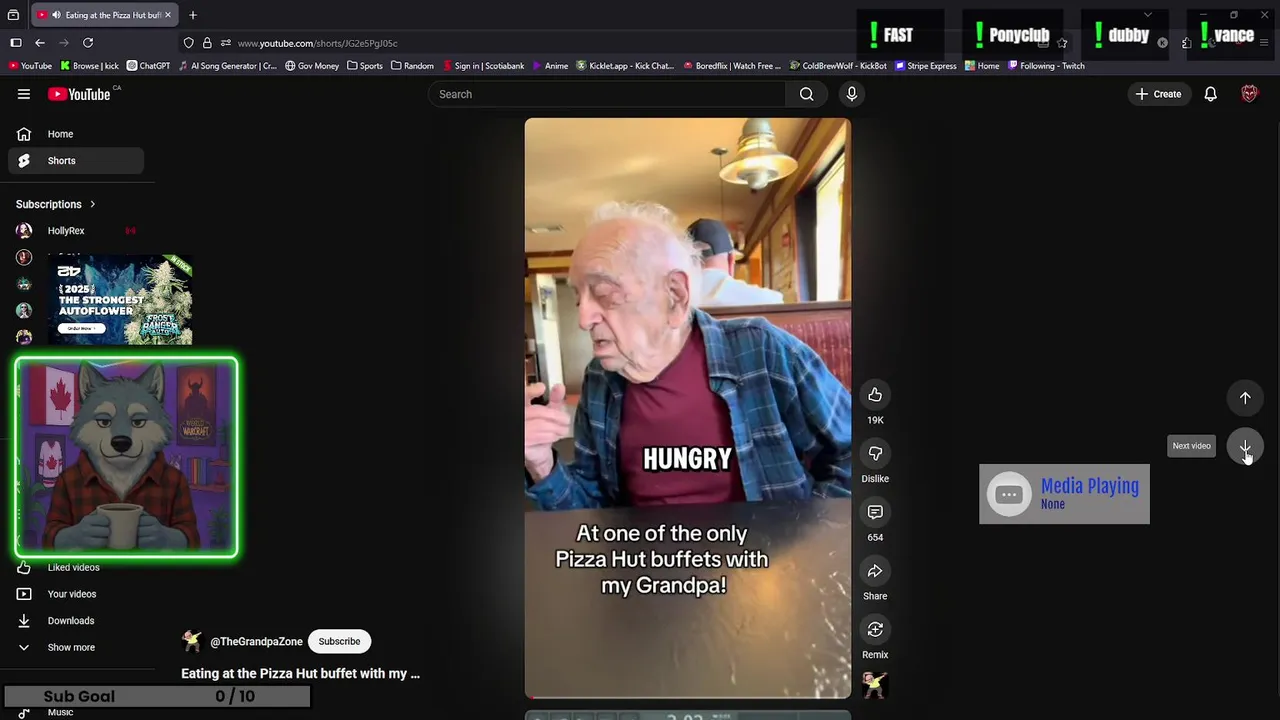Open YouTube notifications bell
The width and height of the screenshot is (1280, 720).
point(1210,94)
